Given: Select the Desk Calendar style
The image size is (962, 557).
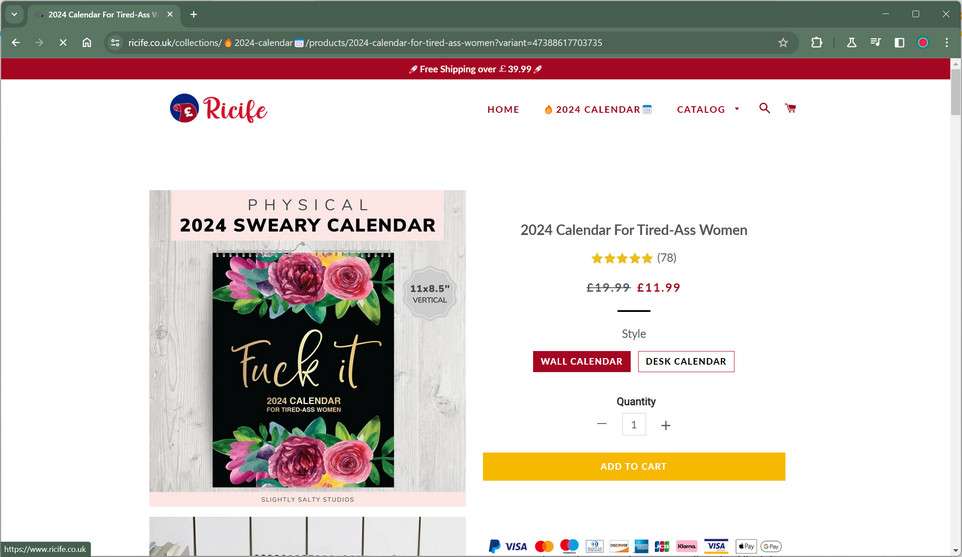Looking at the screenshot, I should tap(686, 361).
